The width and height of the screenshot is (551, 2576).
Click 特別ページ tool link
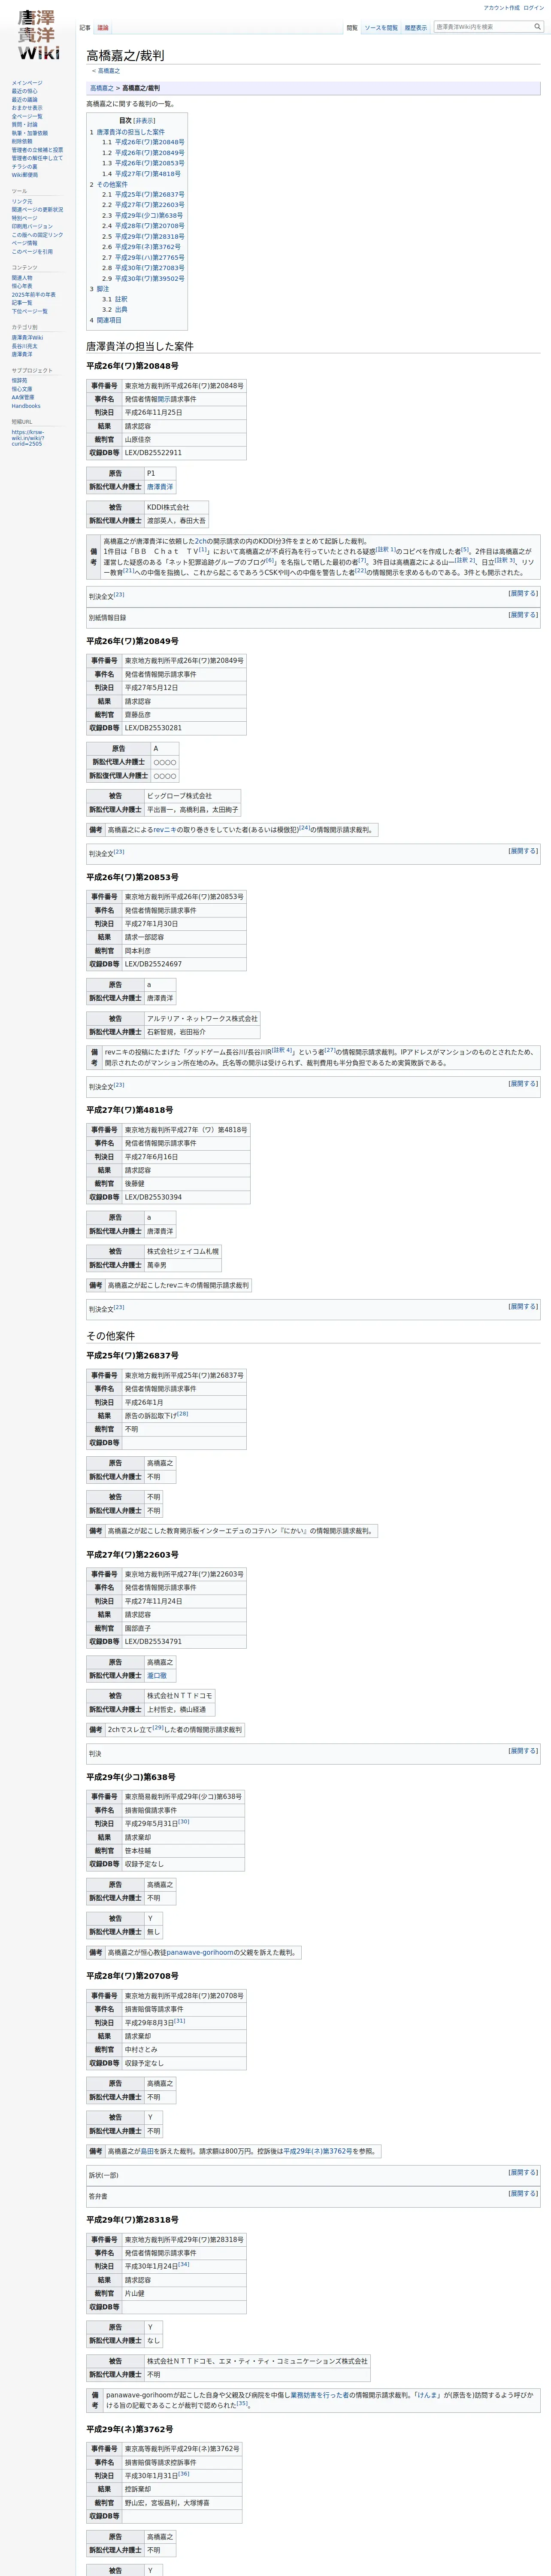click(24, 218)
